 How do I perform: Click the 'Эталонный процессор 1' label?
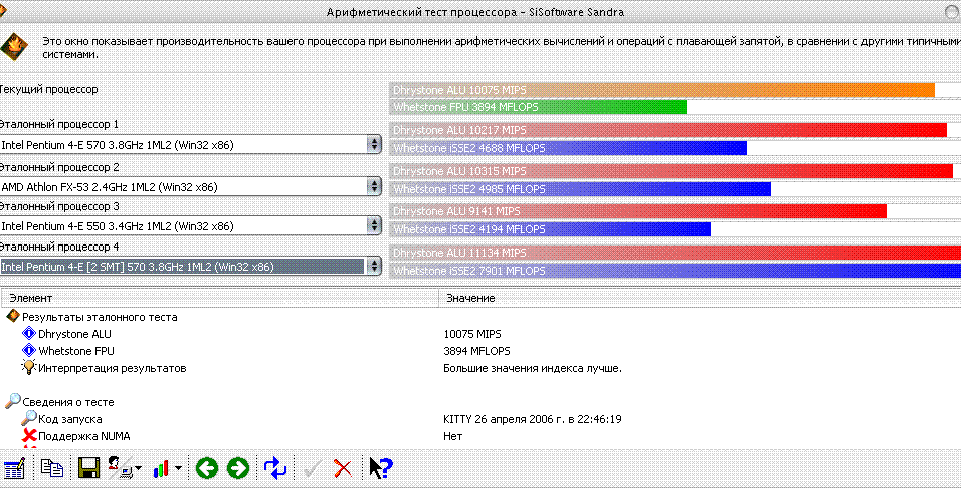coord(59,124)
